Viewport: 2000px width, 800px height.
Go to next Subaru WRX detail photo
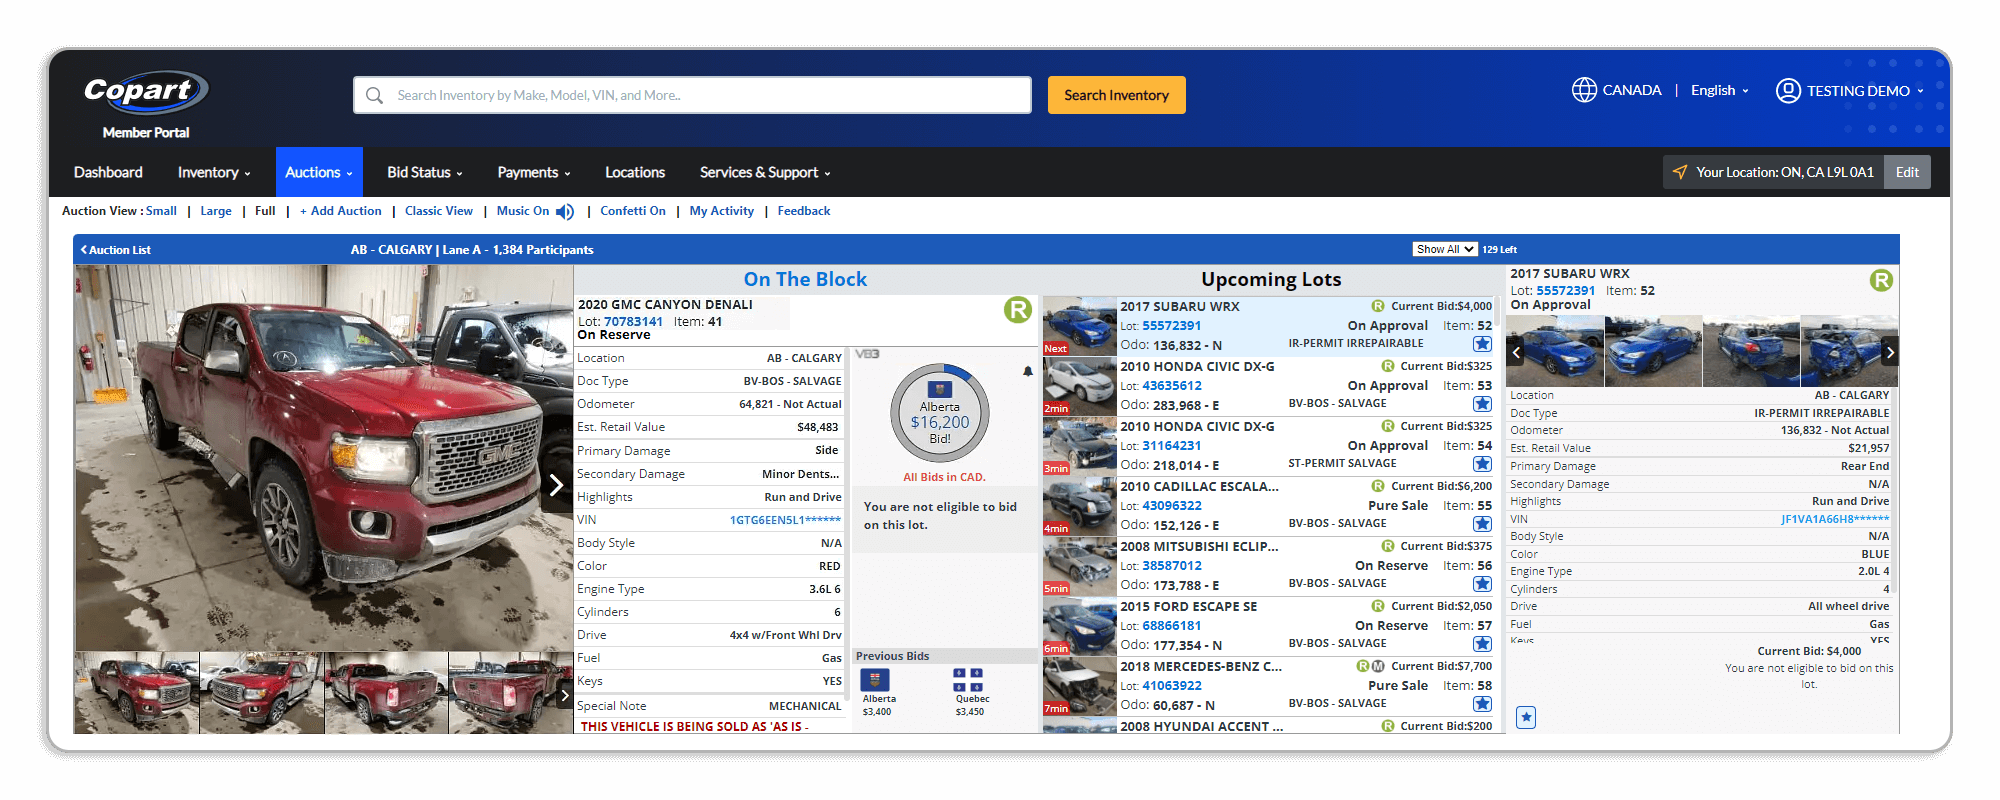(x=1889, y=352)
